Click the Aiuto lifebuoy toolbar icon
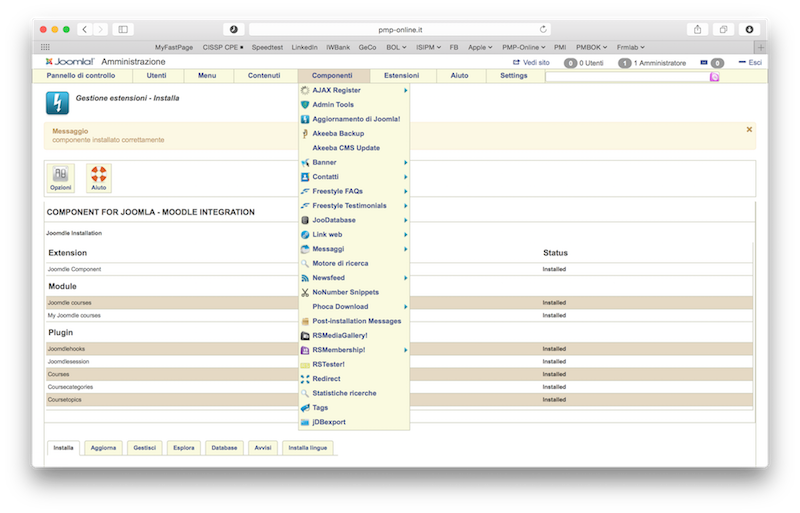 click(x=99, y=178)
